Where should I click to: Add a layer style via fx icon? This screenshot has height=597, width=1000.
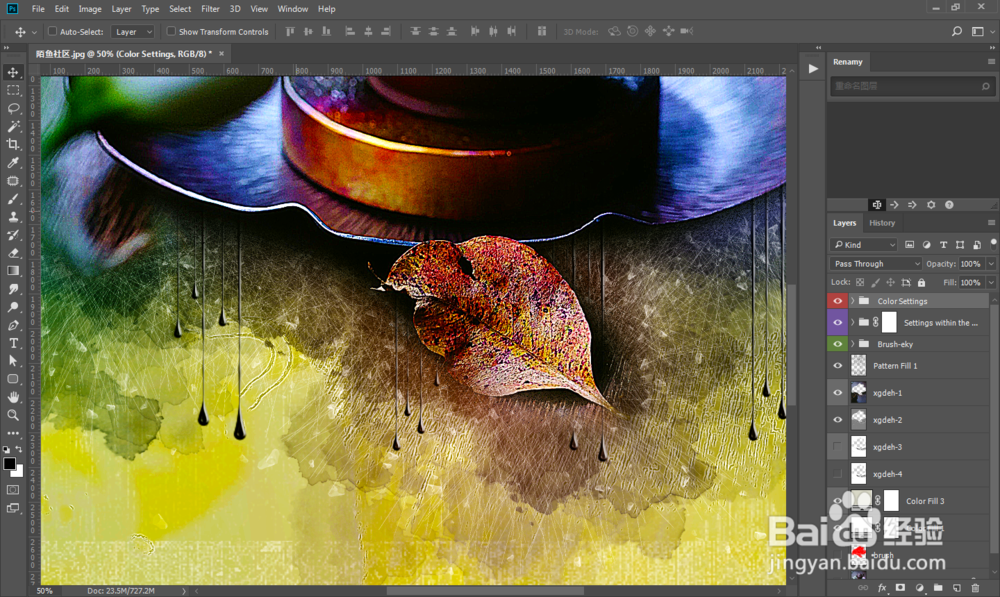[882, 587]
